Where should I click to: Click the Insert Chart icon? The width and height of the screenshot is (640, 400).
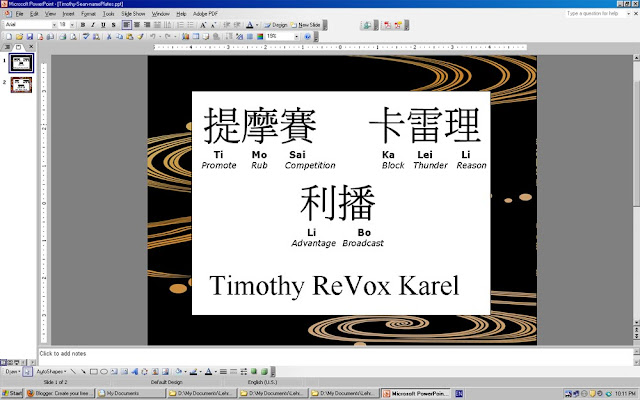click(x=185, y=37)
